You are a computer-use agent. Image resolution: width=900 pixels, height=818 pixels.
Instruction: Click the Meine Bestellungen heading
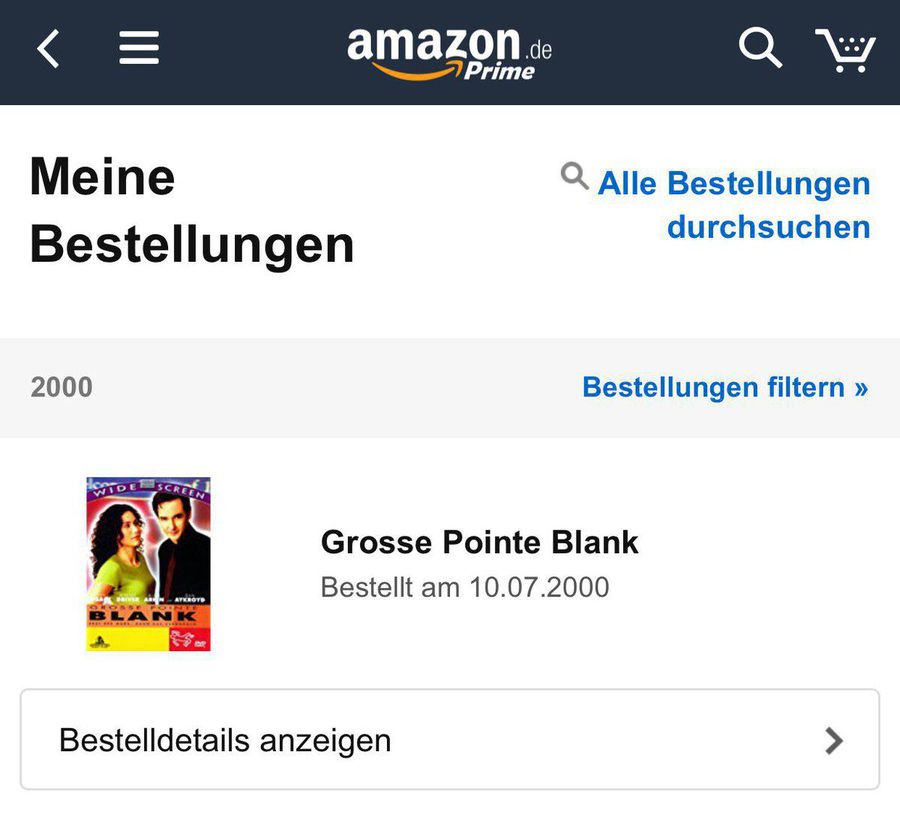point(191,211)
